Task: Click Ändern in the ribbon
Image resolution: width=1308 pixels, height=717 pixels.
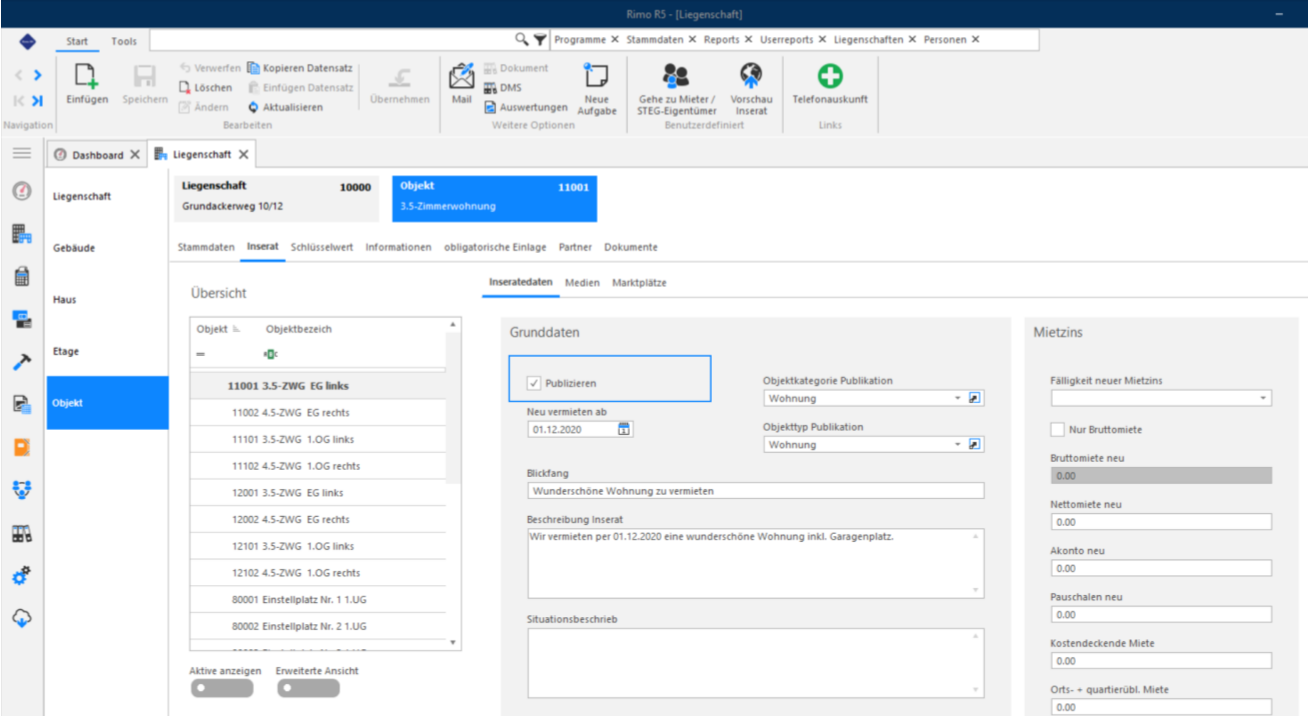Action: tap(204, 107)
